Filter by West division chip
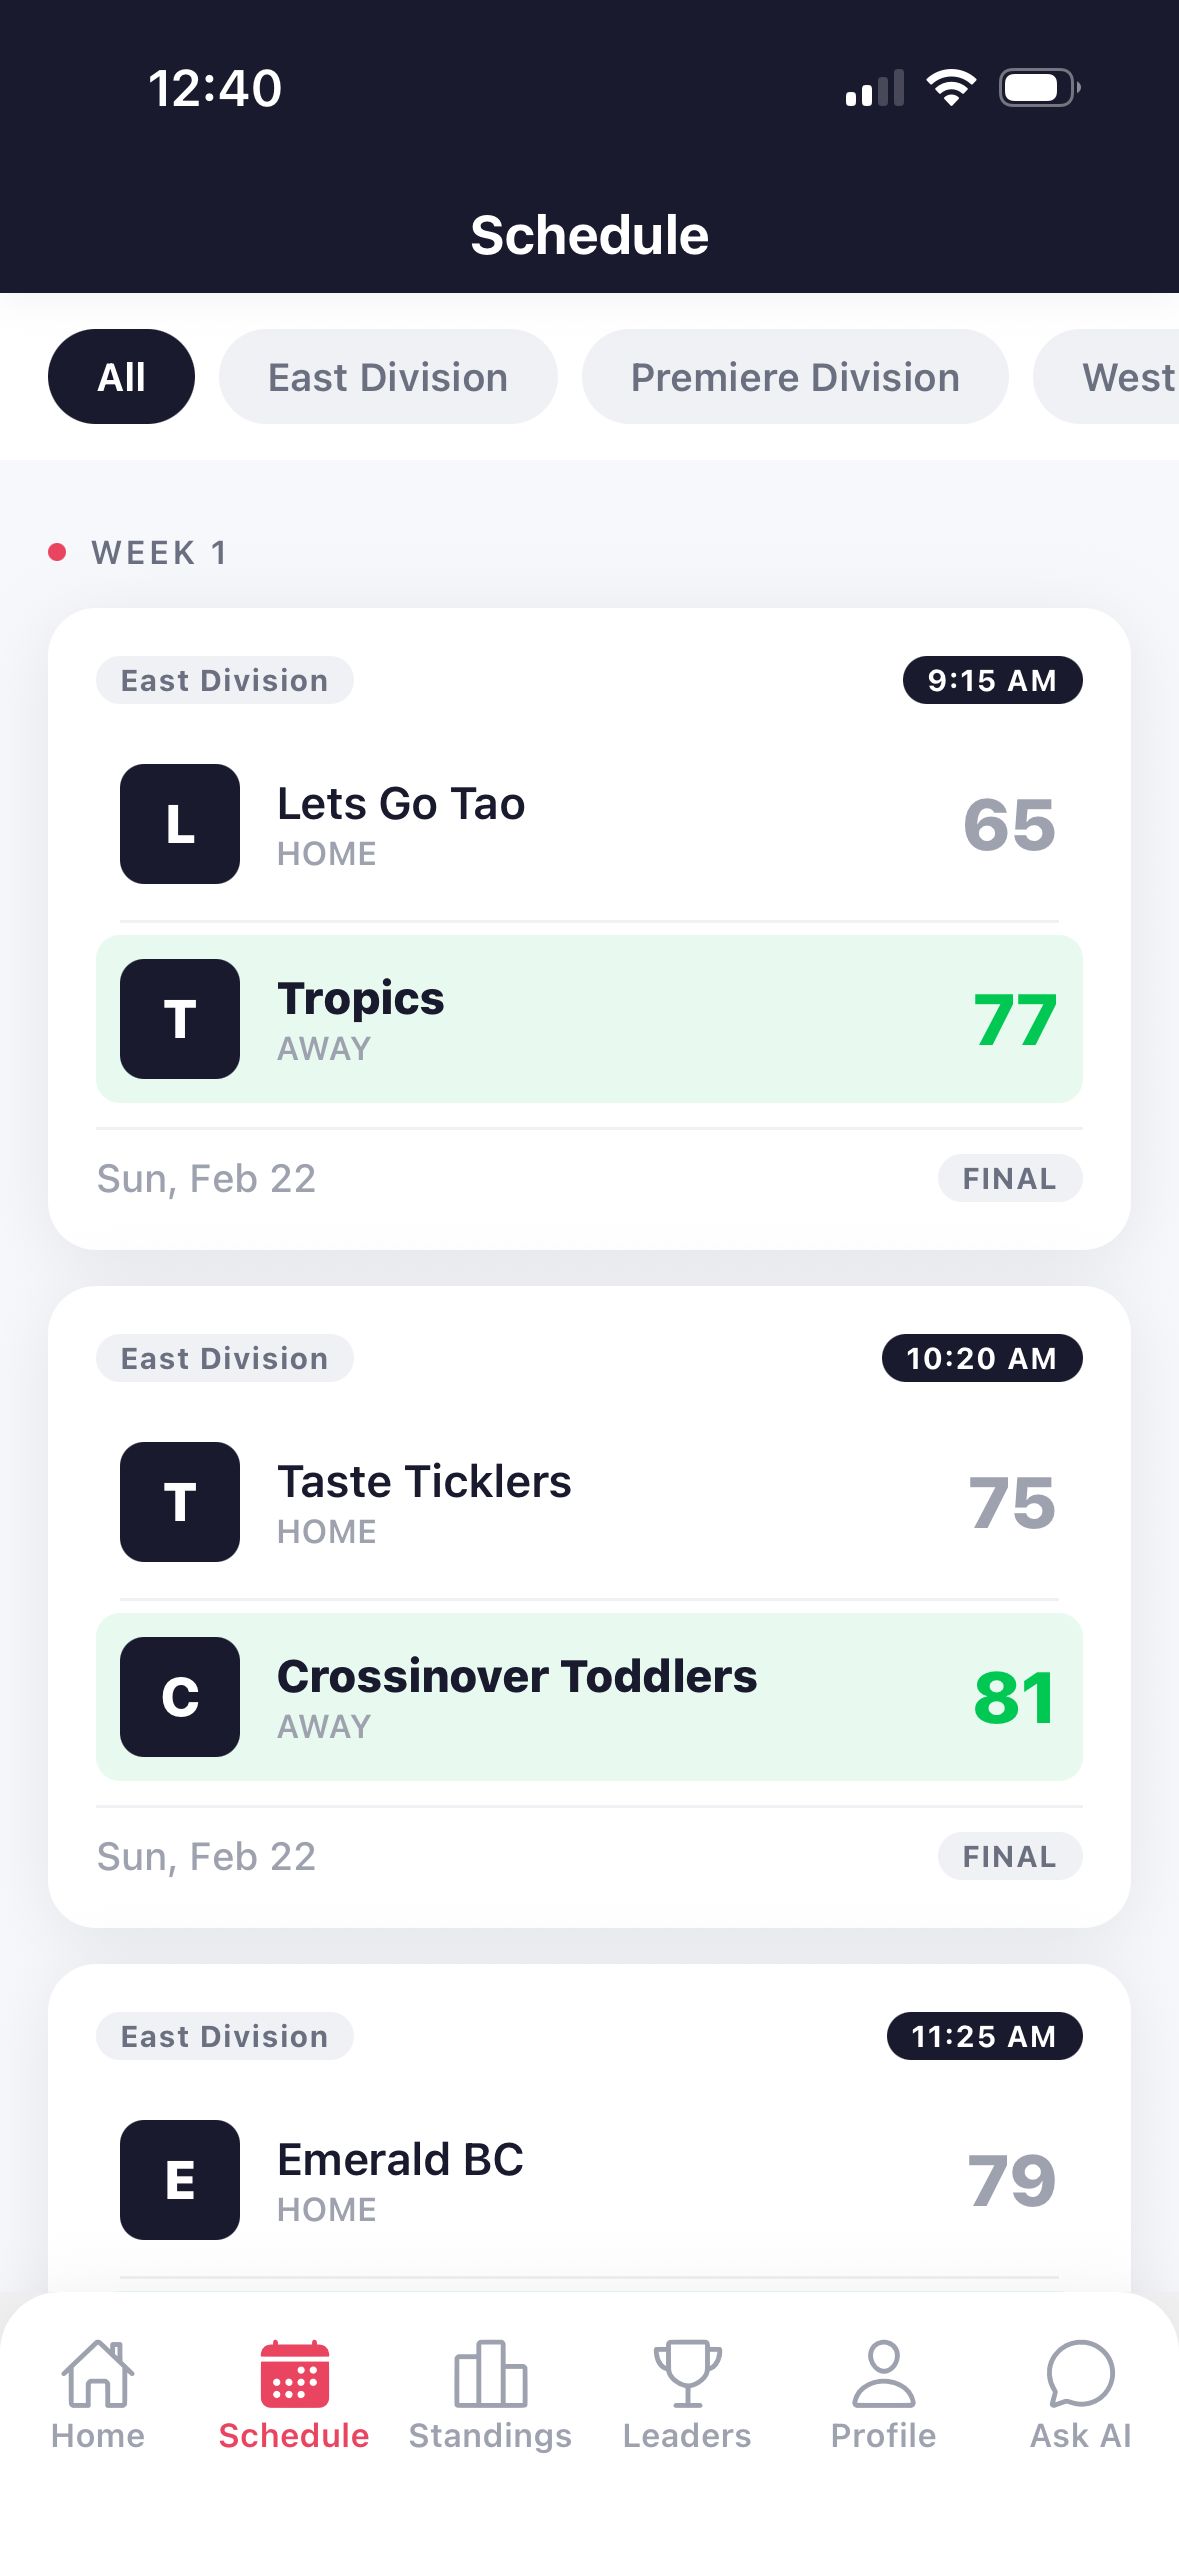Image resolution: width=1179 pixels, height=2556 pixels. coord(1107,377)
